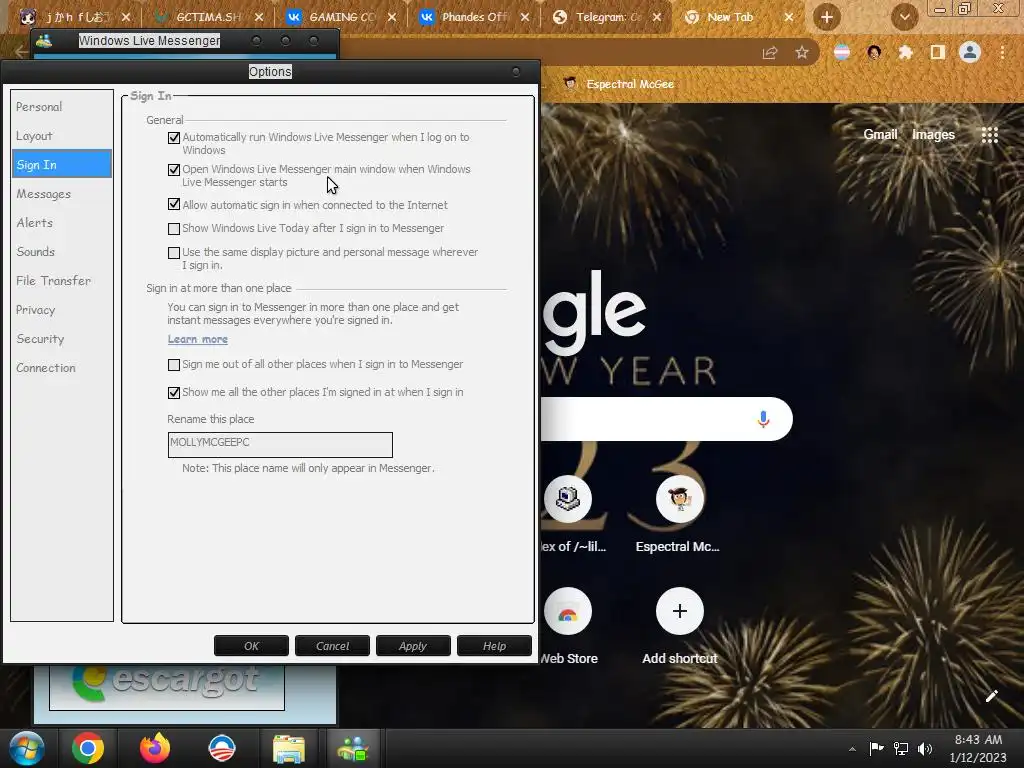Switch to the GCTIMA.SH tab

point(209,17)
